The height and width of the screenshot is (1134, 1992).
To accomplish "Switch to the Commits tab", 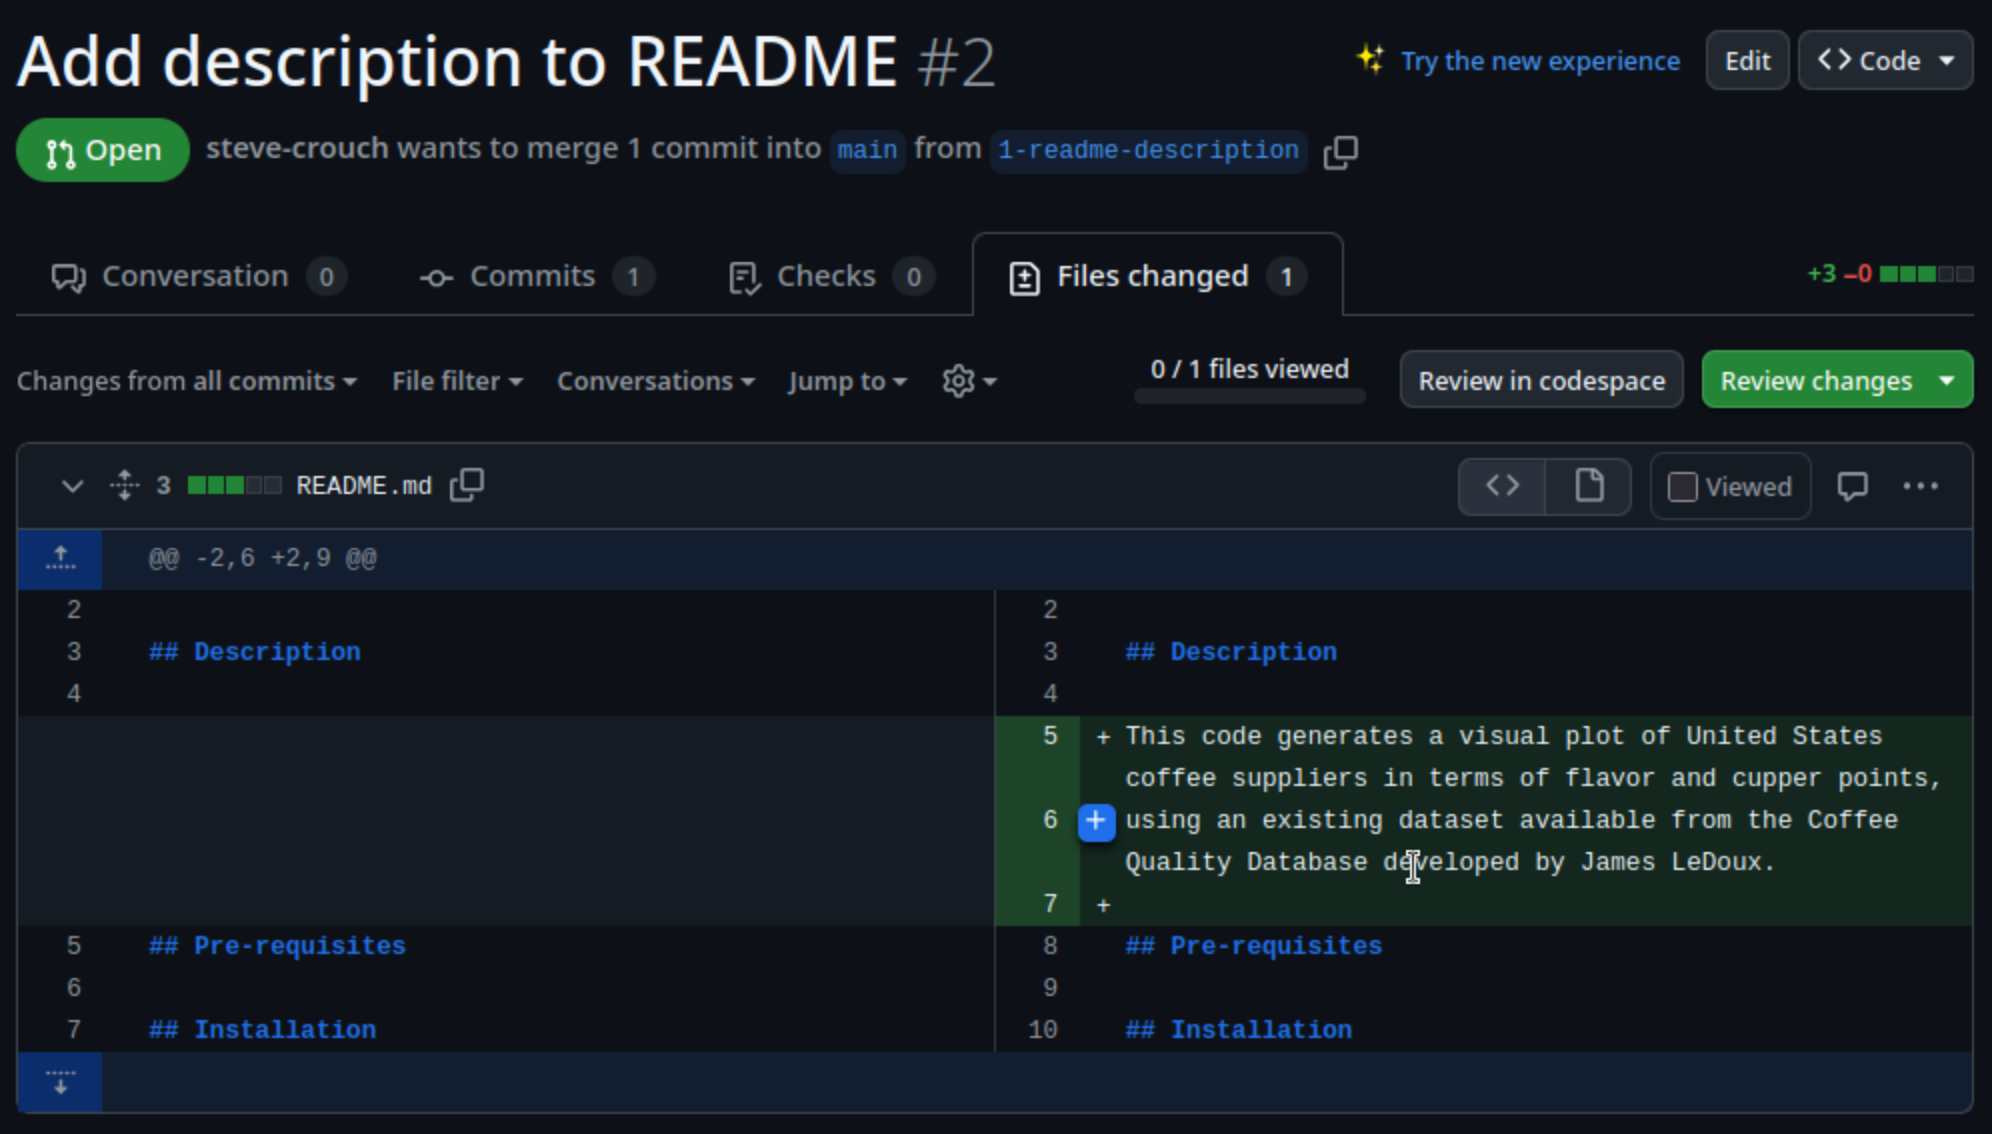I will click(x=536, y=276).
